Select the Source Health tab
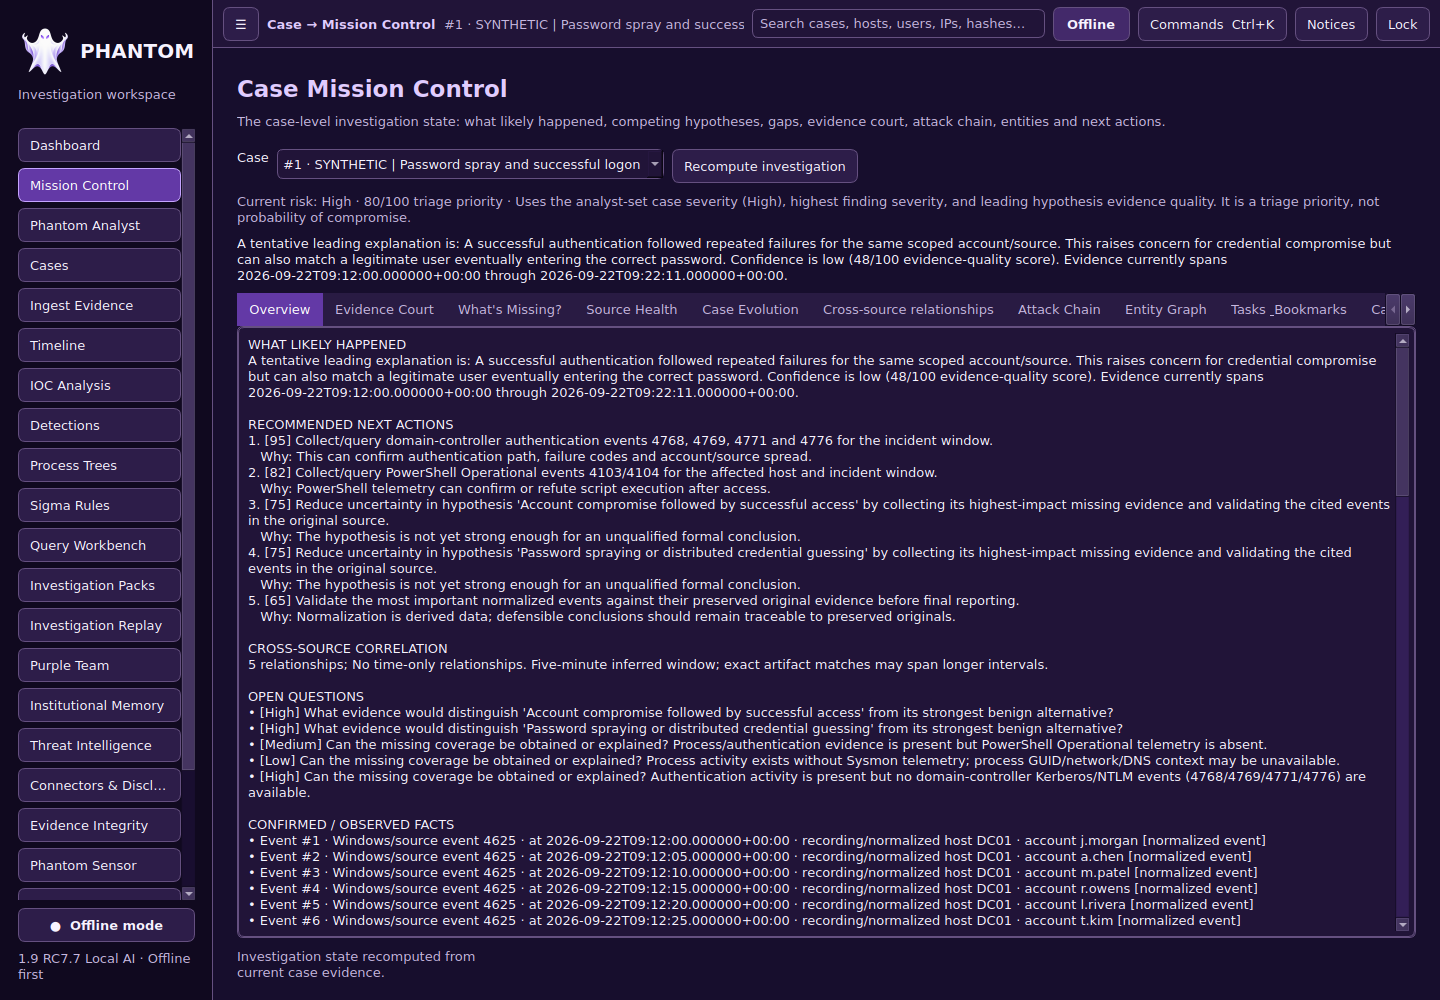Image resolution: width=1440 pixels, height=1000 pixels. coord(632,309)
